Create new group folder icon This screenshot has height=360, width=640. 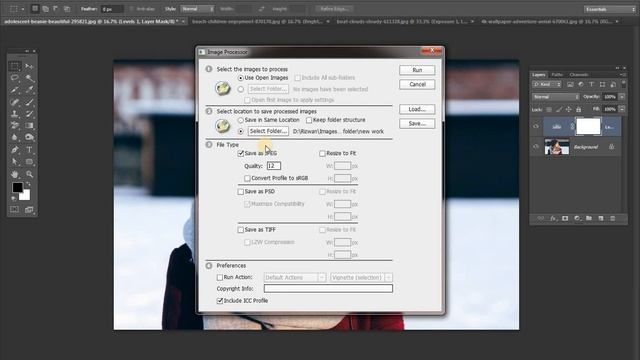pyautogui.click(x=589, y=219)
